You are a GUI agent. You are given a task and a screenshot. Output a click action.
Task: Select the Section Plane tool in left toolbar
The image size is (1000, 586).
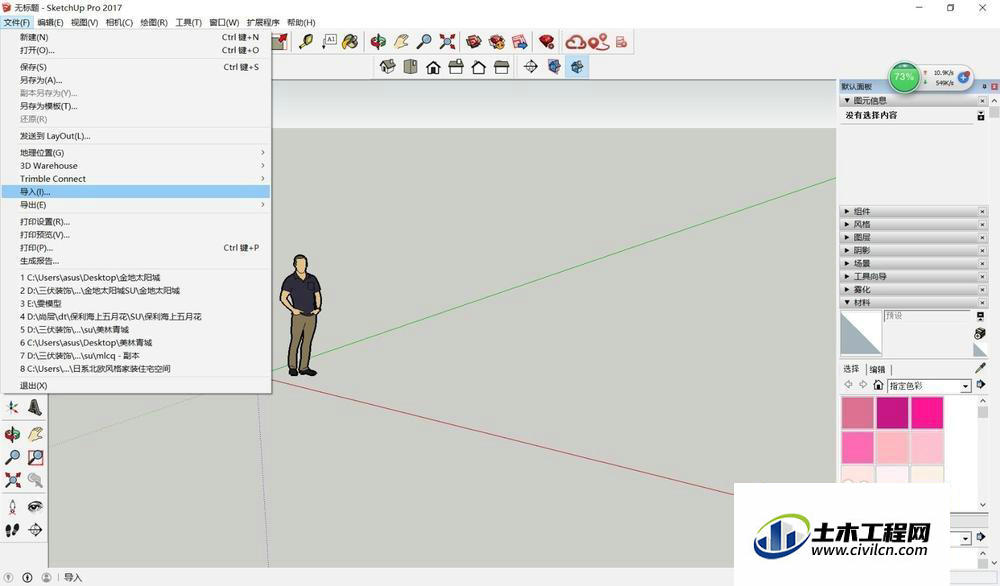(35, 530)
